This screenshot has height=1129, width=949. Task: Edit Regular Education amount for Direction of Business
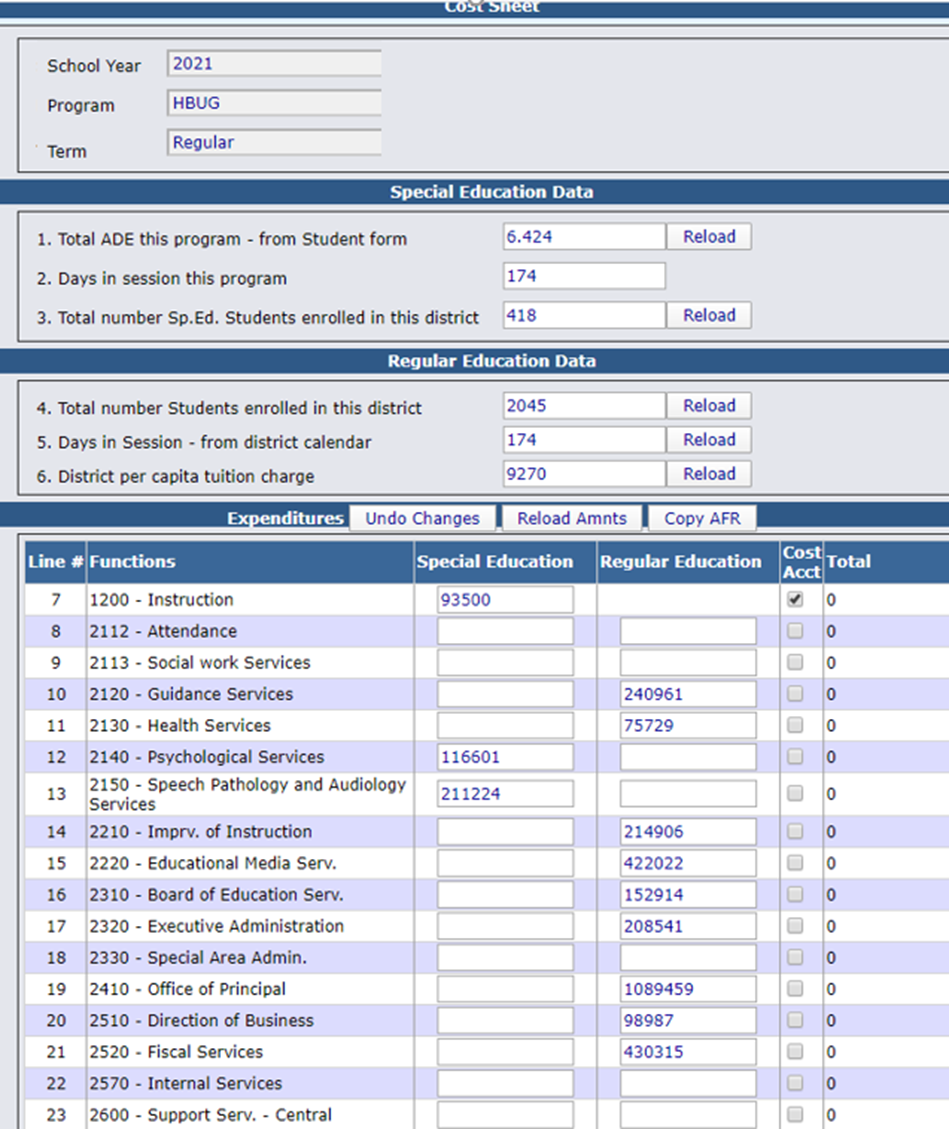click(688, 1020)
